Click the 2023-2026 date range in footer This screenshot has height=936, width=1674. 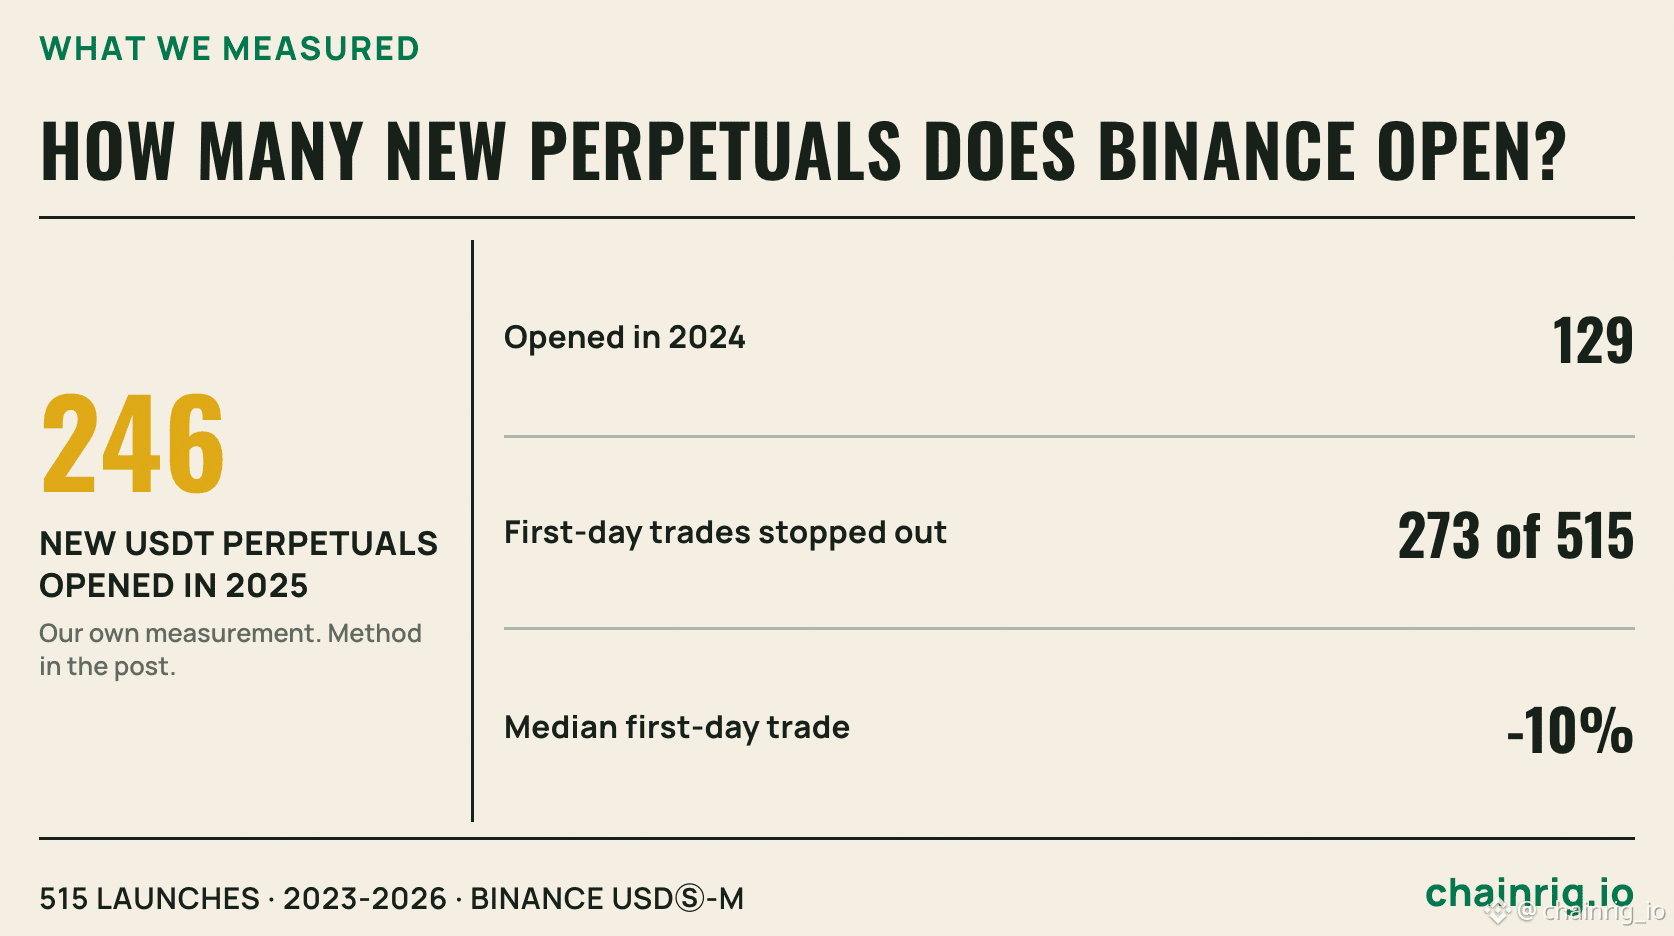(365, 898)
